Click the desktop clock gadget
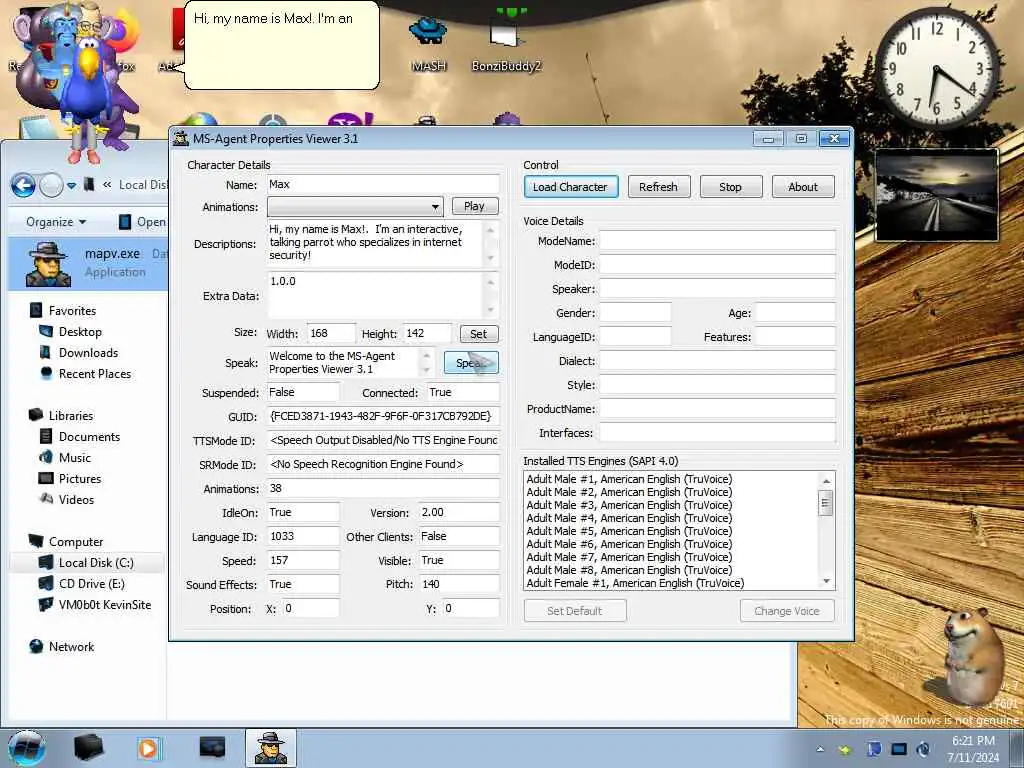 (x=936, y=69)
